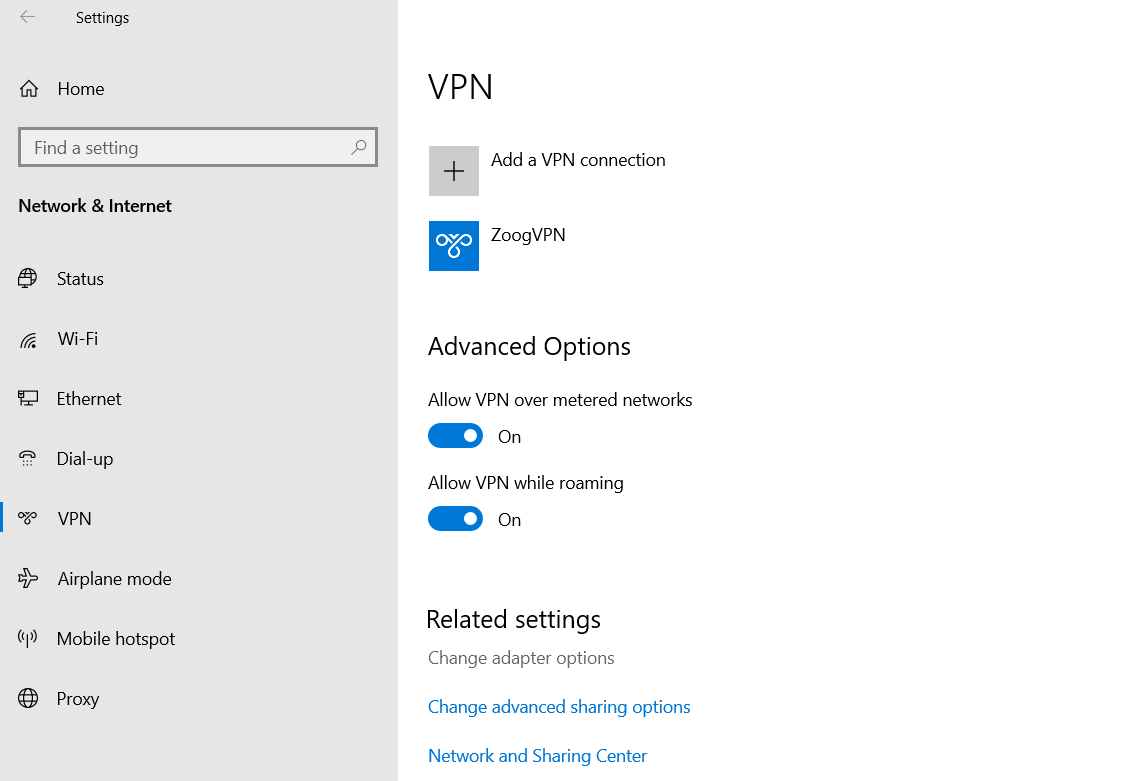The height and width of the screenshot is (781, 1125).
Task: Open the ZoogVPN connection icon
Action: [x=454, y=245]
